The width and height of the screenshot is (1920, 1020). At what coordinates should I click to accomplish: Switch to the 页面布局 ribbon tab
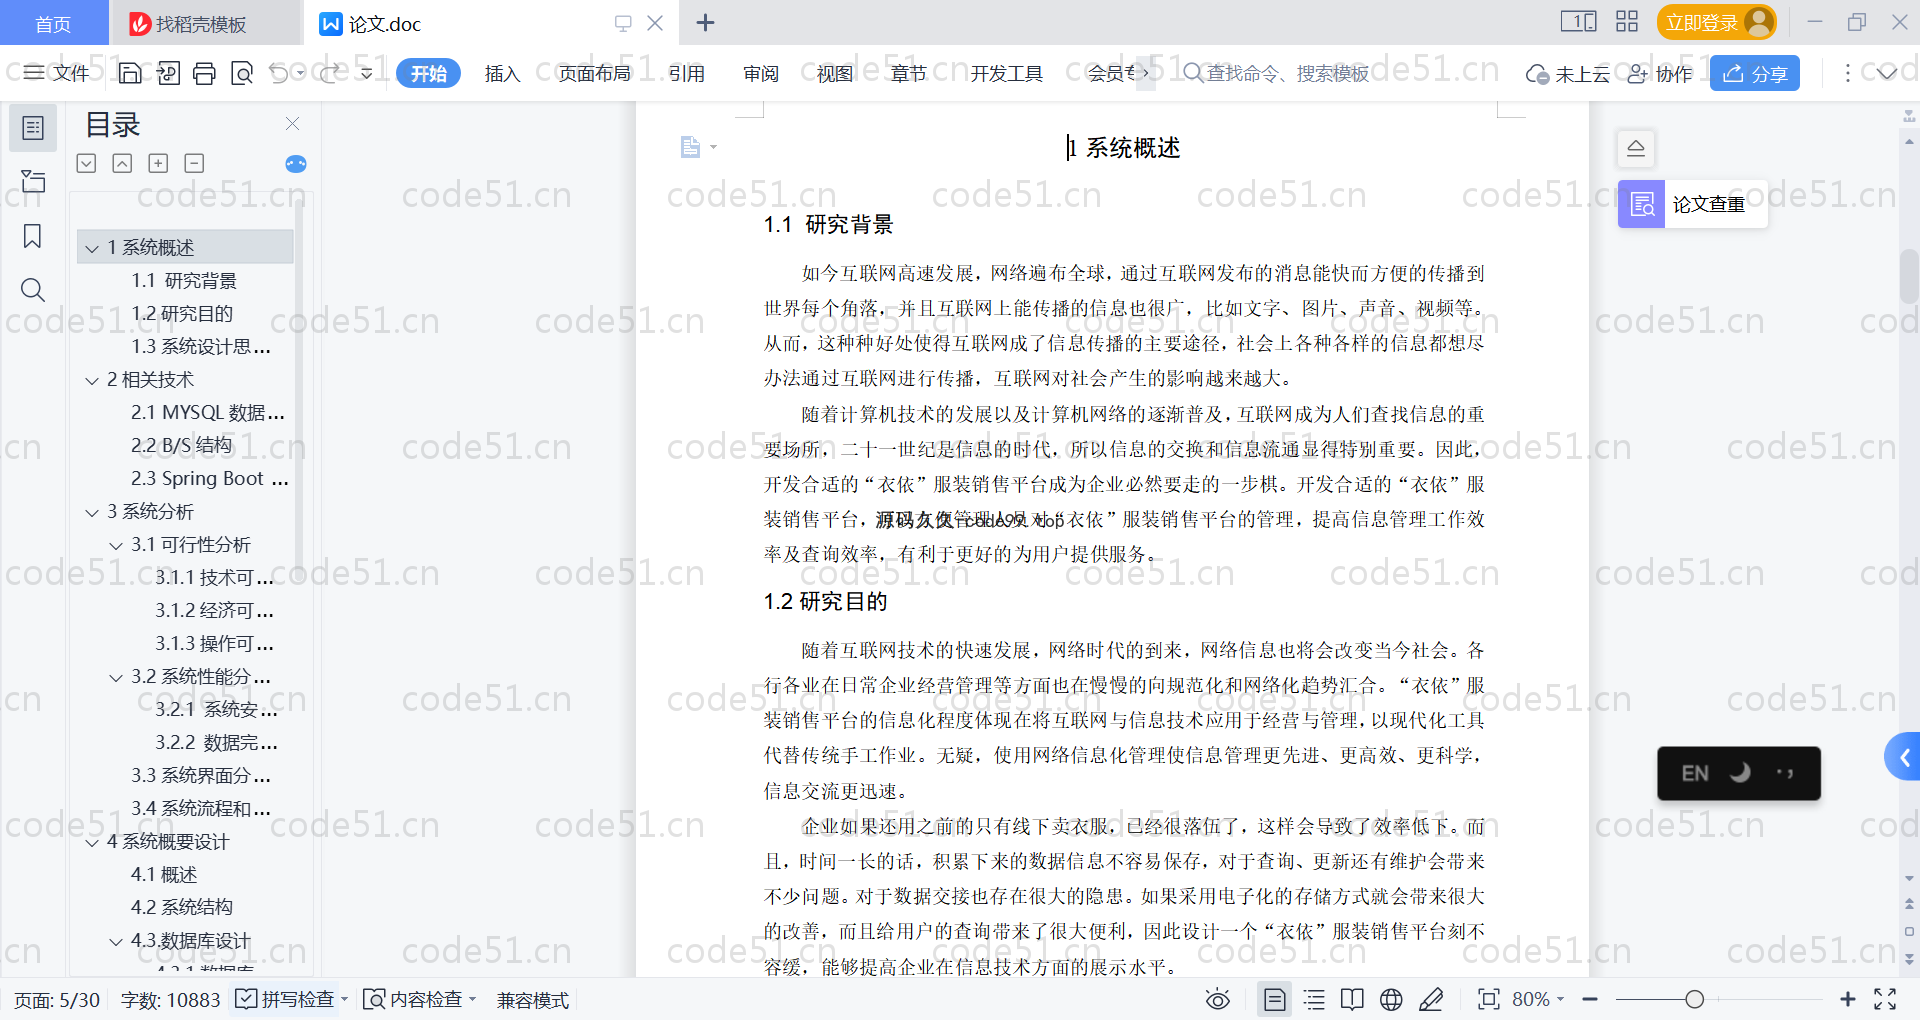coord(594,73)
